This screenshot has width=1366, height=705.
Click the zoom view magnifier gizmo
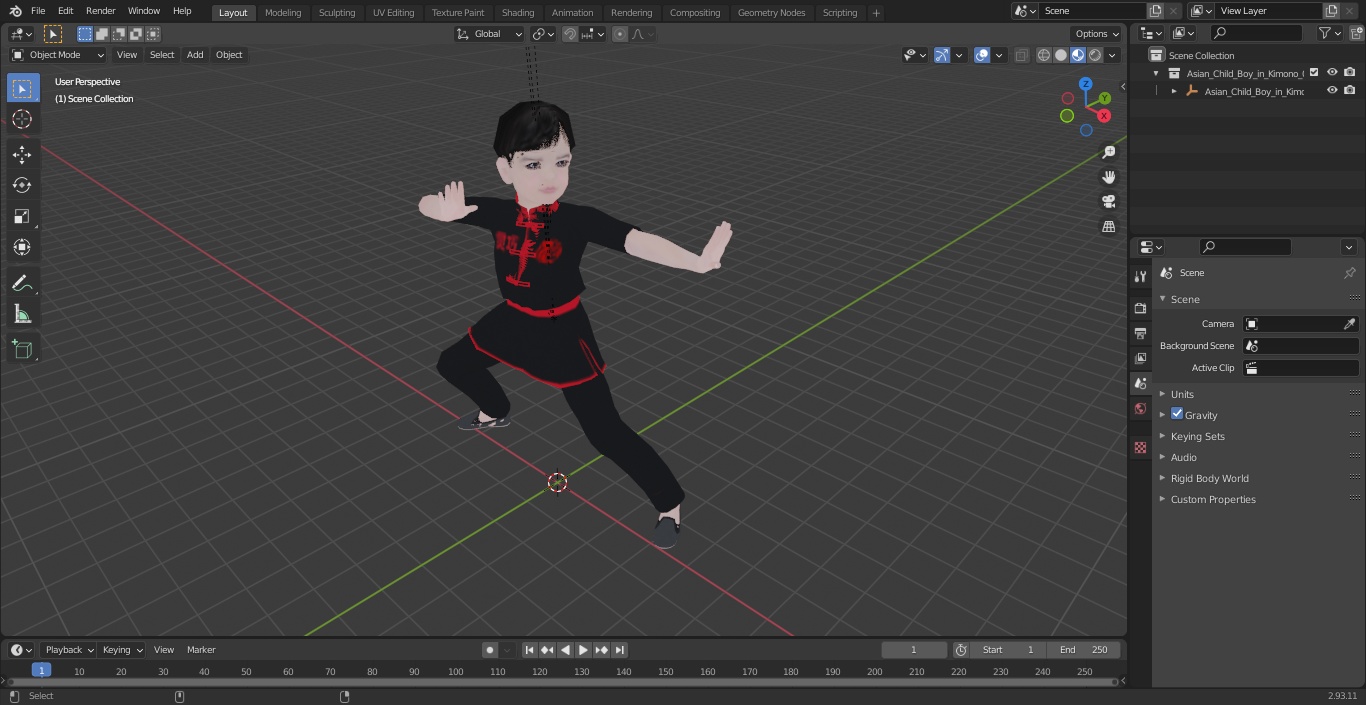tap(1109, 152)
